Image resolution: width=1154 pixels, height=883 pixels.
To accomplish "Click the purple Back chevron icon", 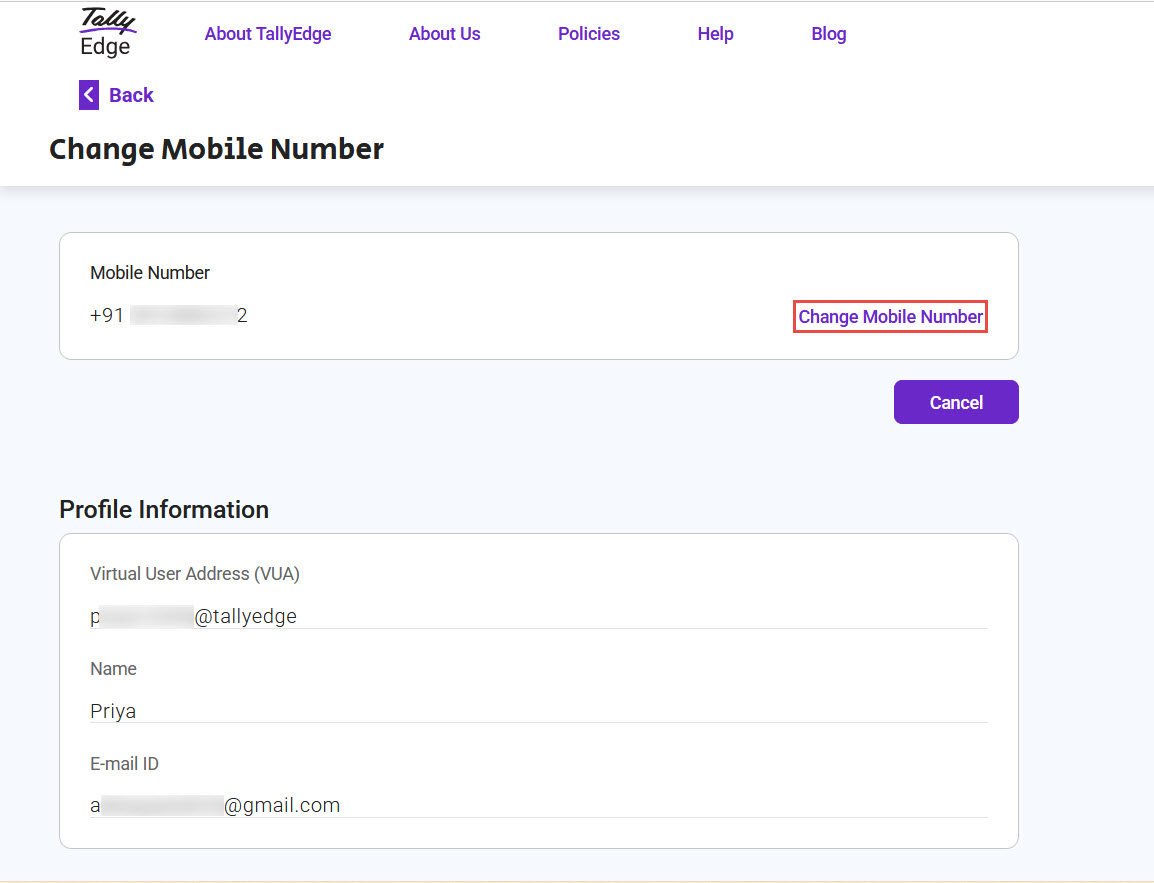I will (89, 95).
